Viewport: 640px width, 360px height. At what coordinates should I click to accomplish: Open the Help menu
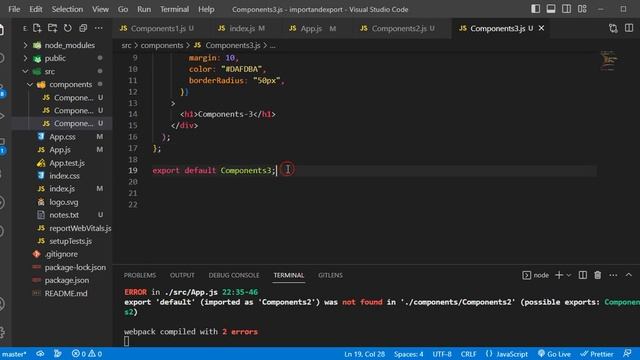click(206, 9)
